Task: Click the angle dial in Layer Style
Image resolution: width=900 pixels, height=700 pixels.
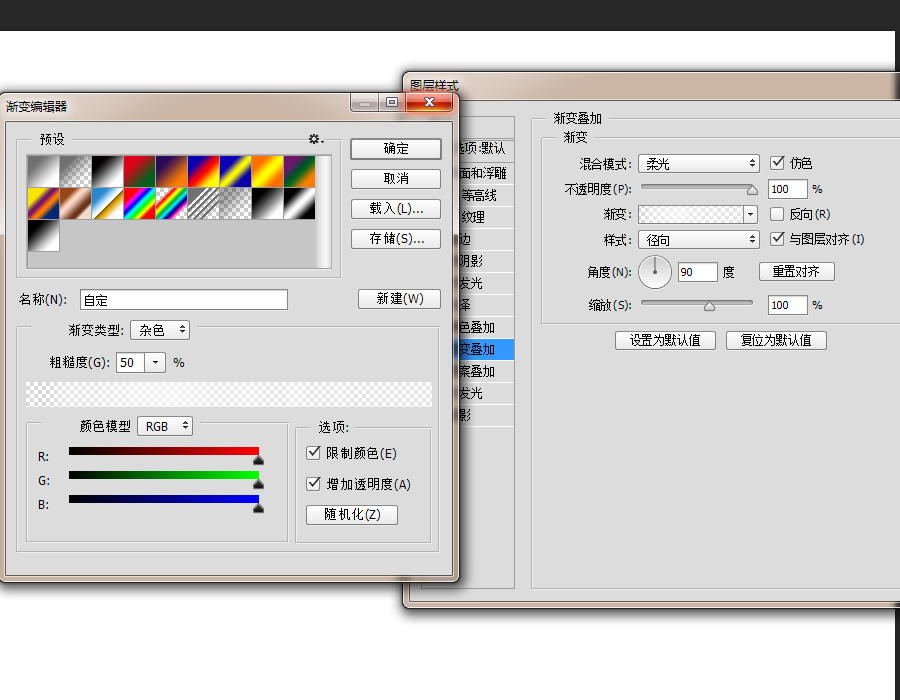Action: tap(655, 272)
